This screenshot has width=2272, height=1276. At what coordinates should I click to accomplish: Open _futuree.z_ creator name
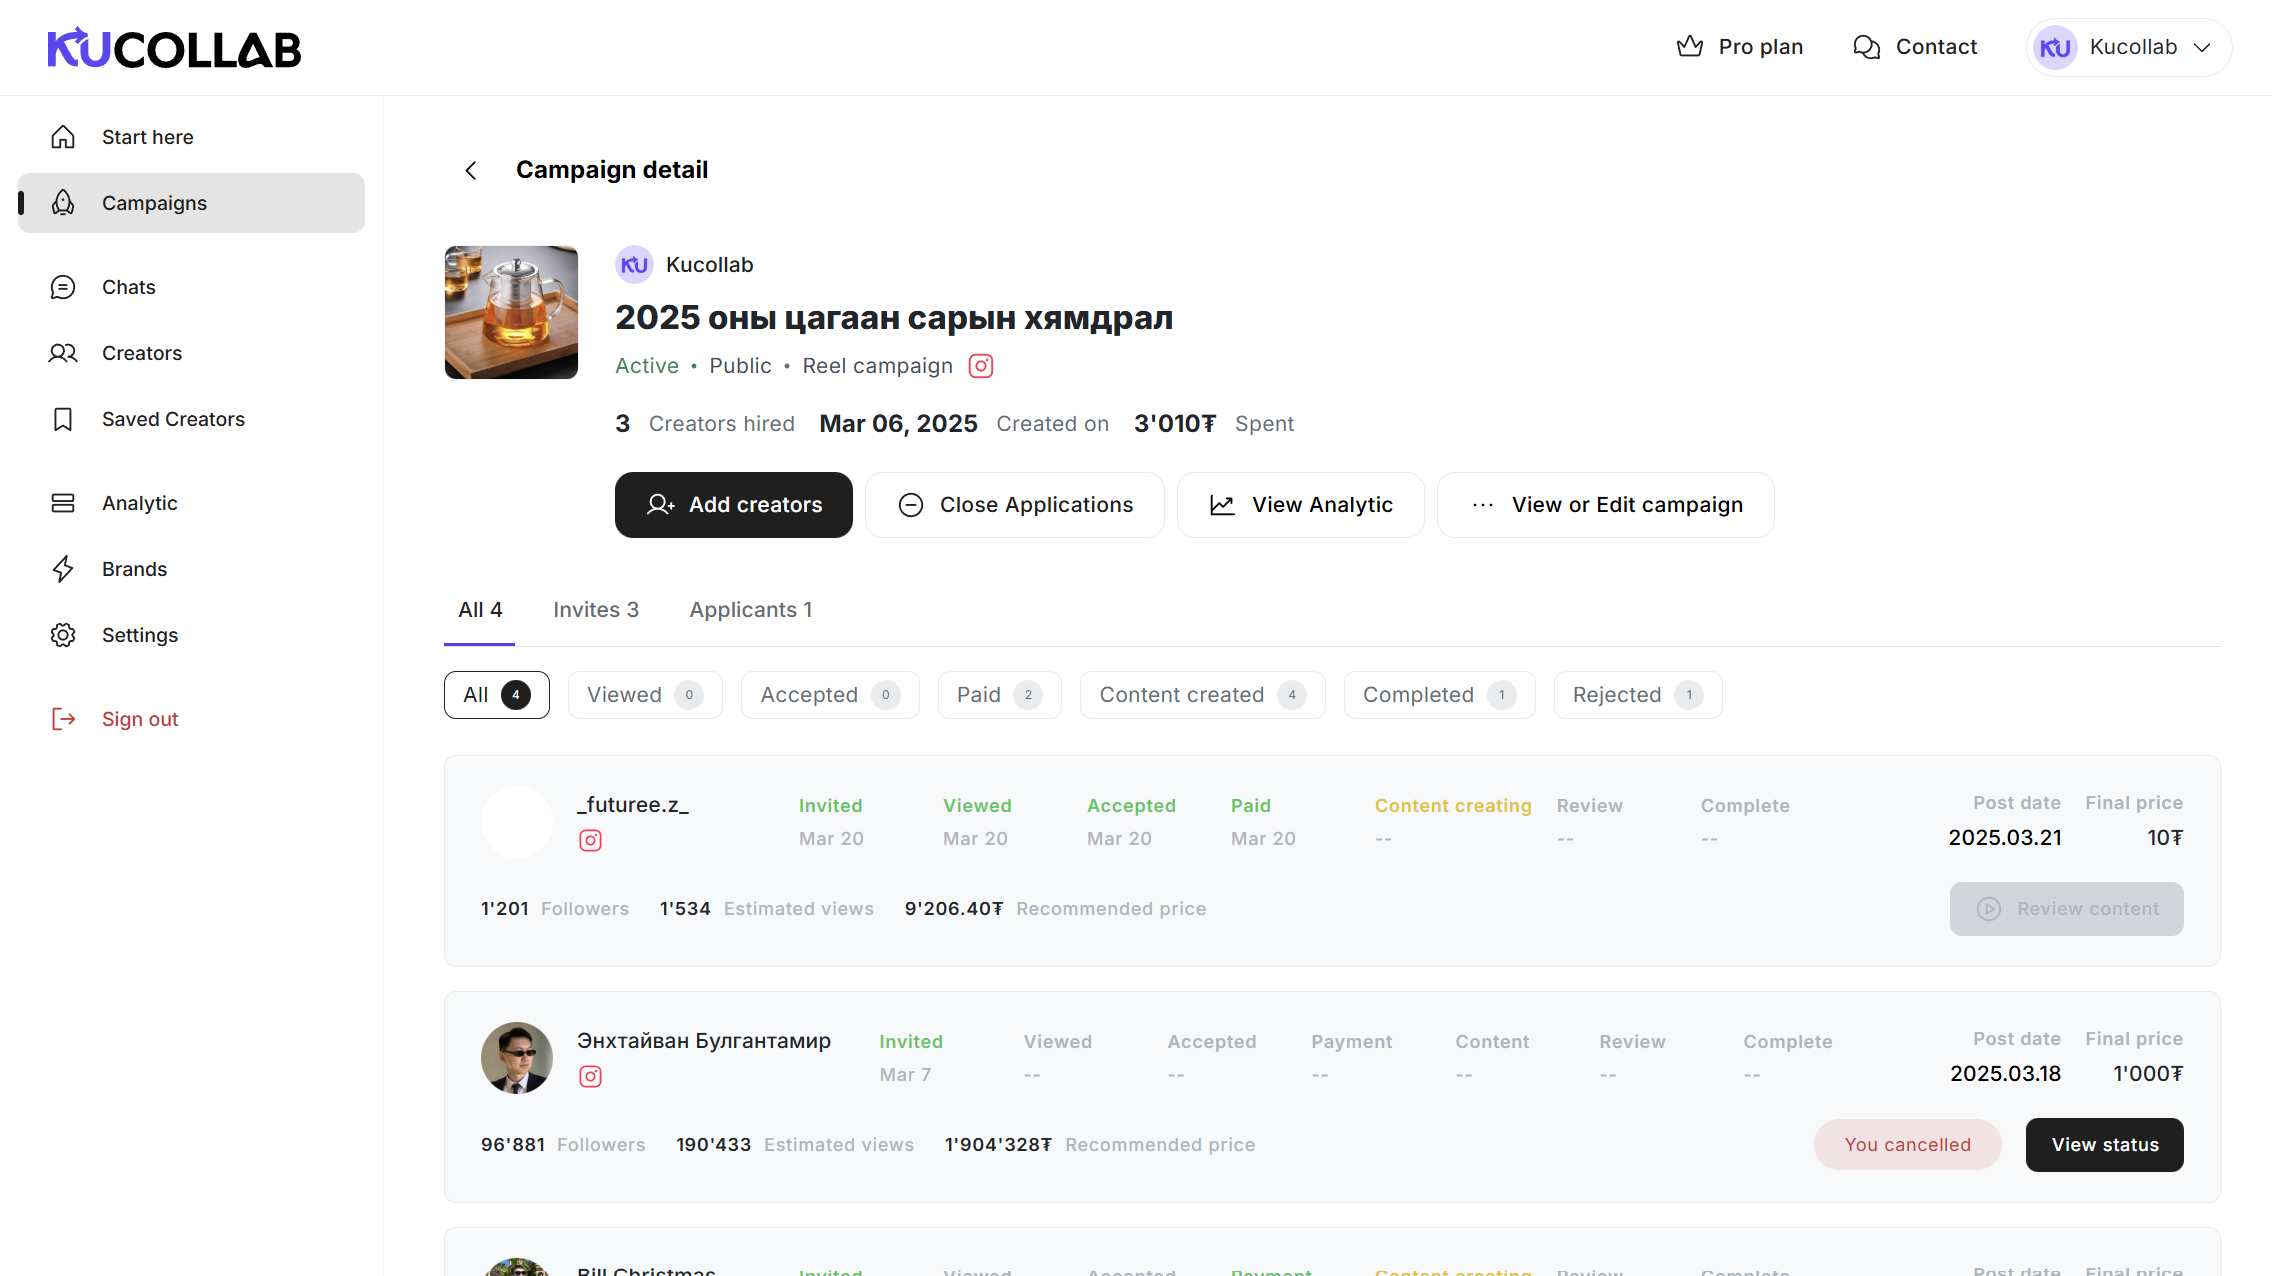[x=633, y=805]
